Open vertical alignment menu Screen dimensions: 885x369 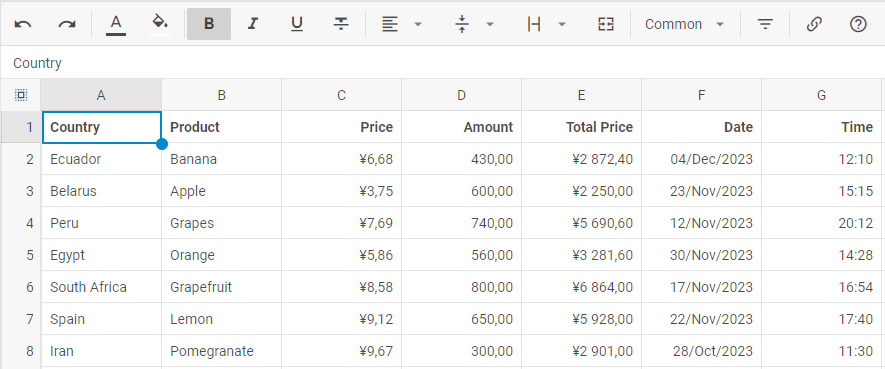pos(474,24)
